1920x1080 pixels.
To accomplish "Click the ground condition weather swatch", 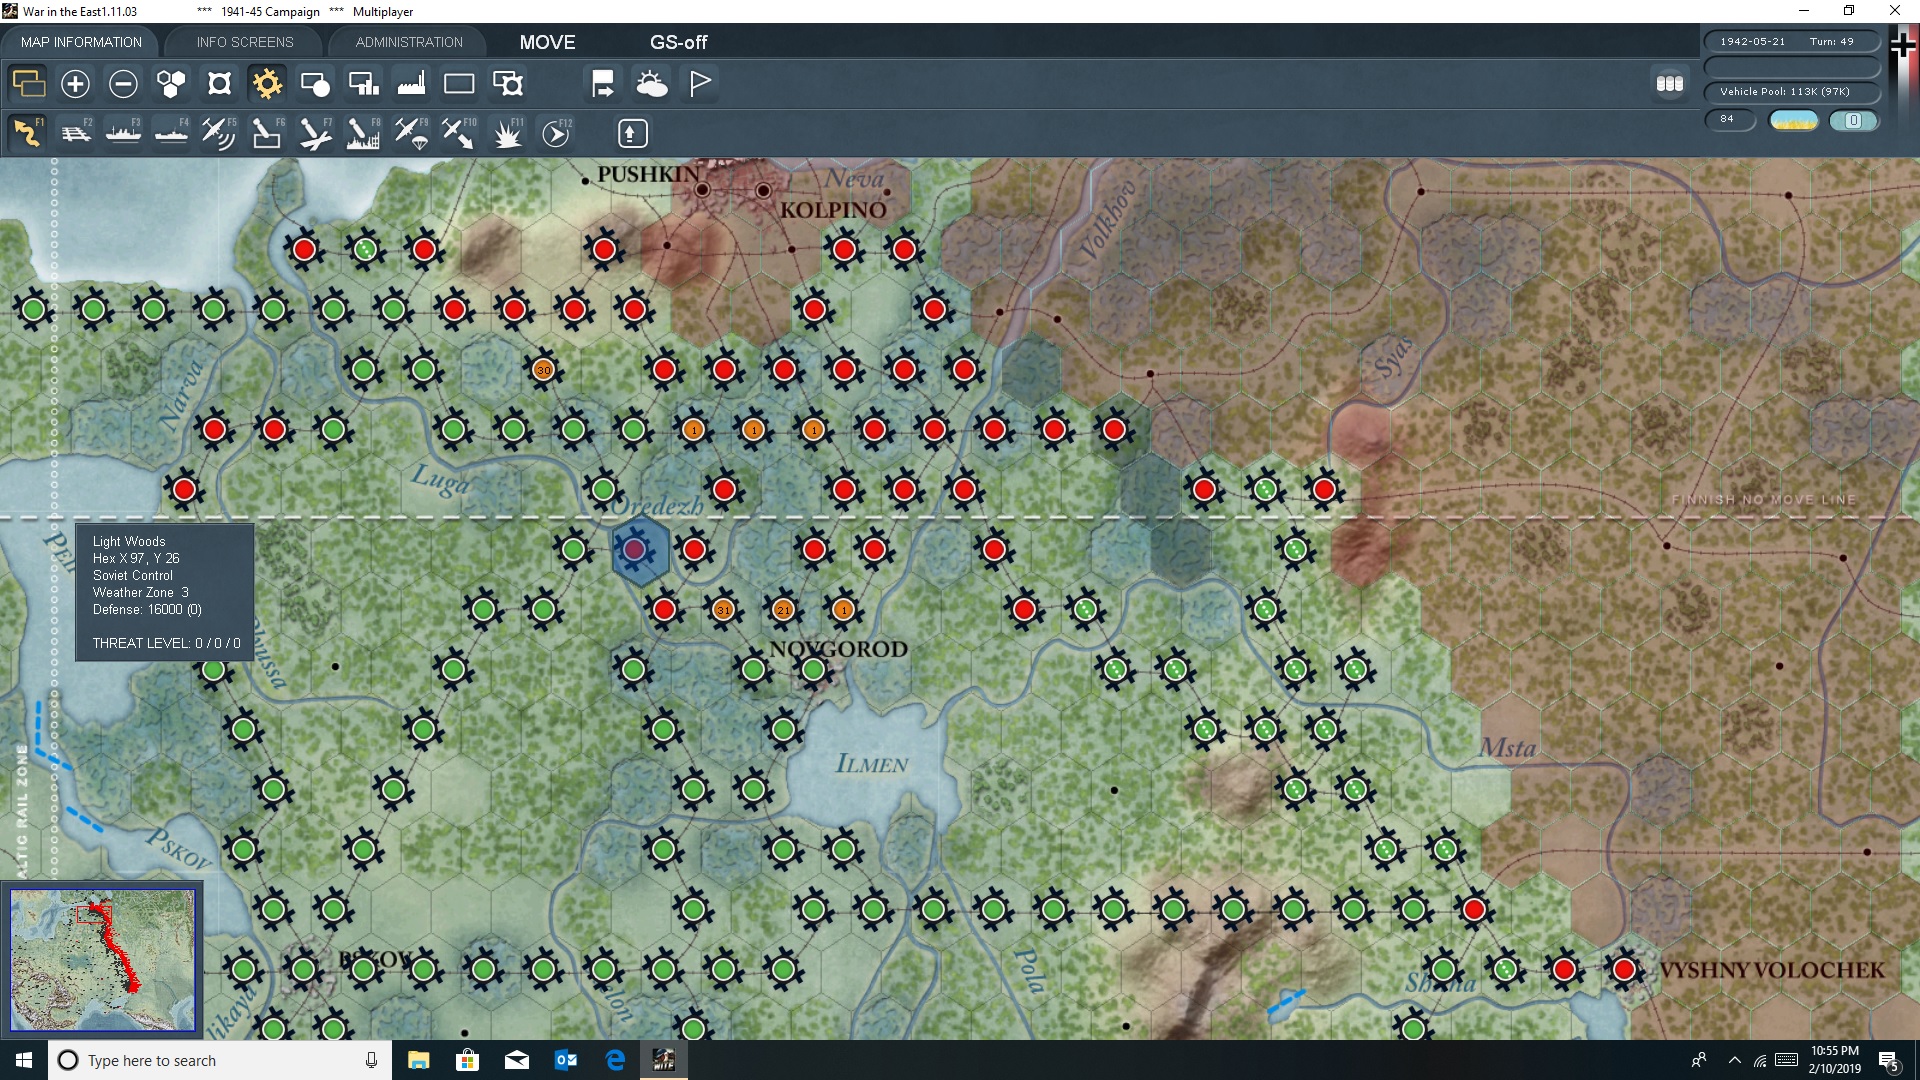I will [1795, 120].
